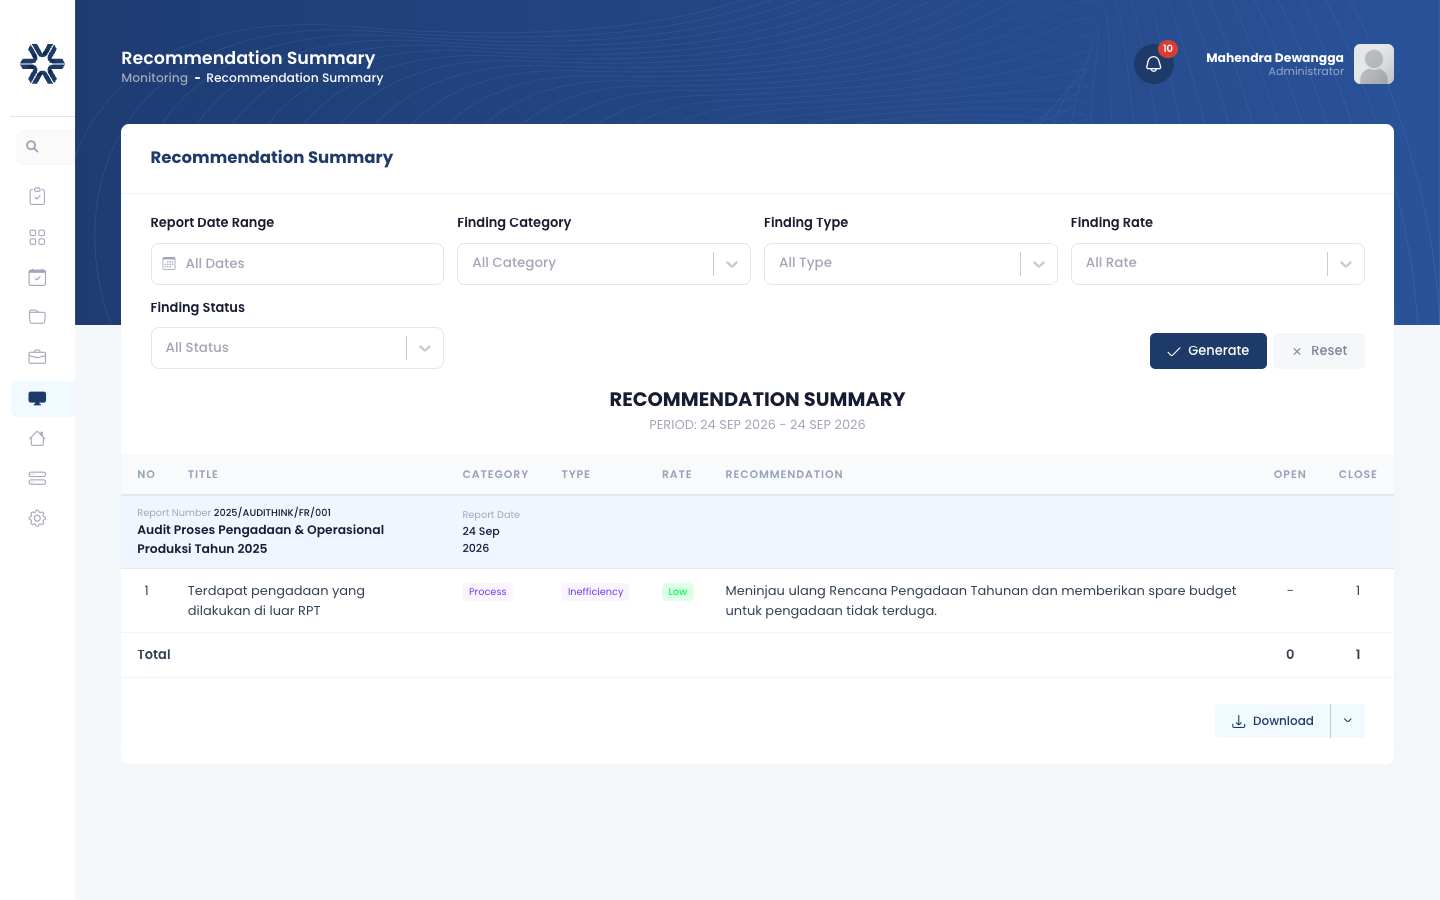Open the settings gear sidebar icon
Image resolution: width=1440 pixels, height=900 pixels.
click(x=37, y=518)
